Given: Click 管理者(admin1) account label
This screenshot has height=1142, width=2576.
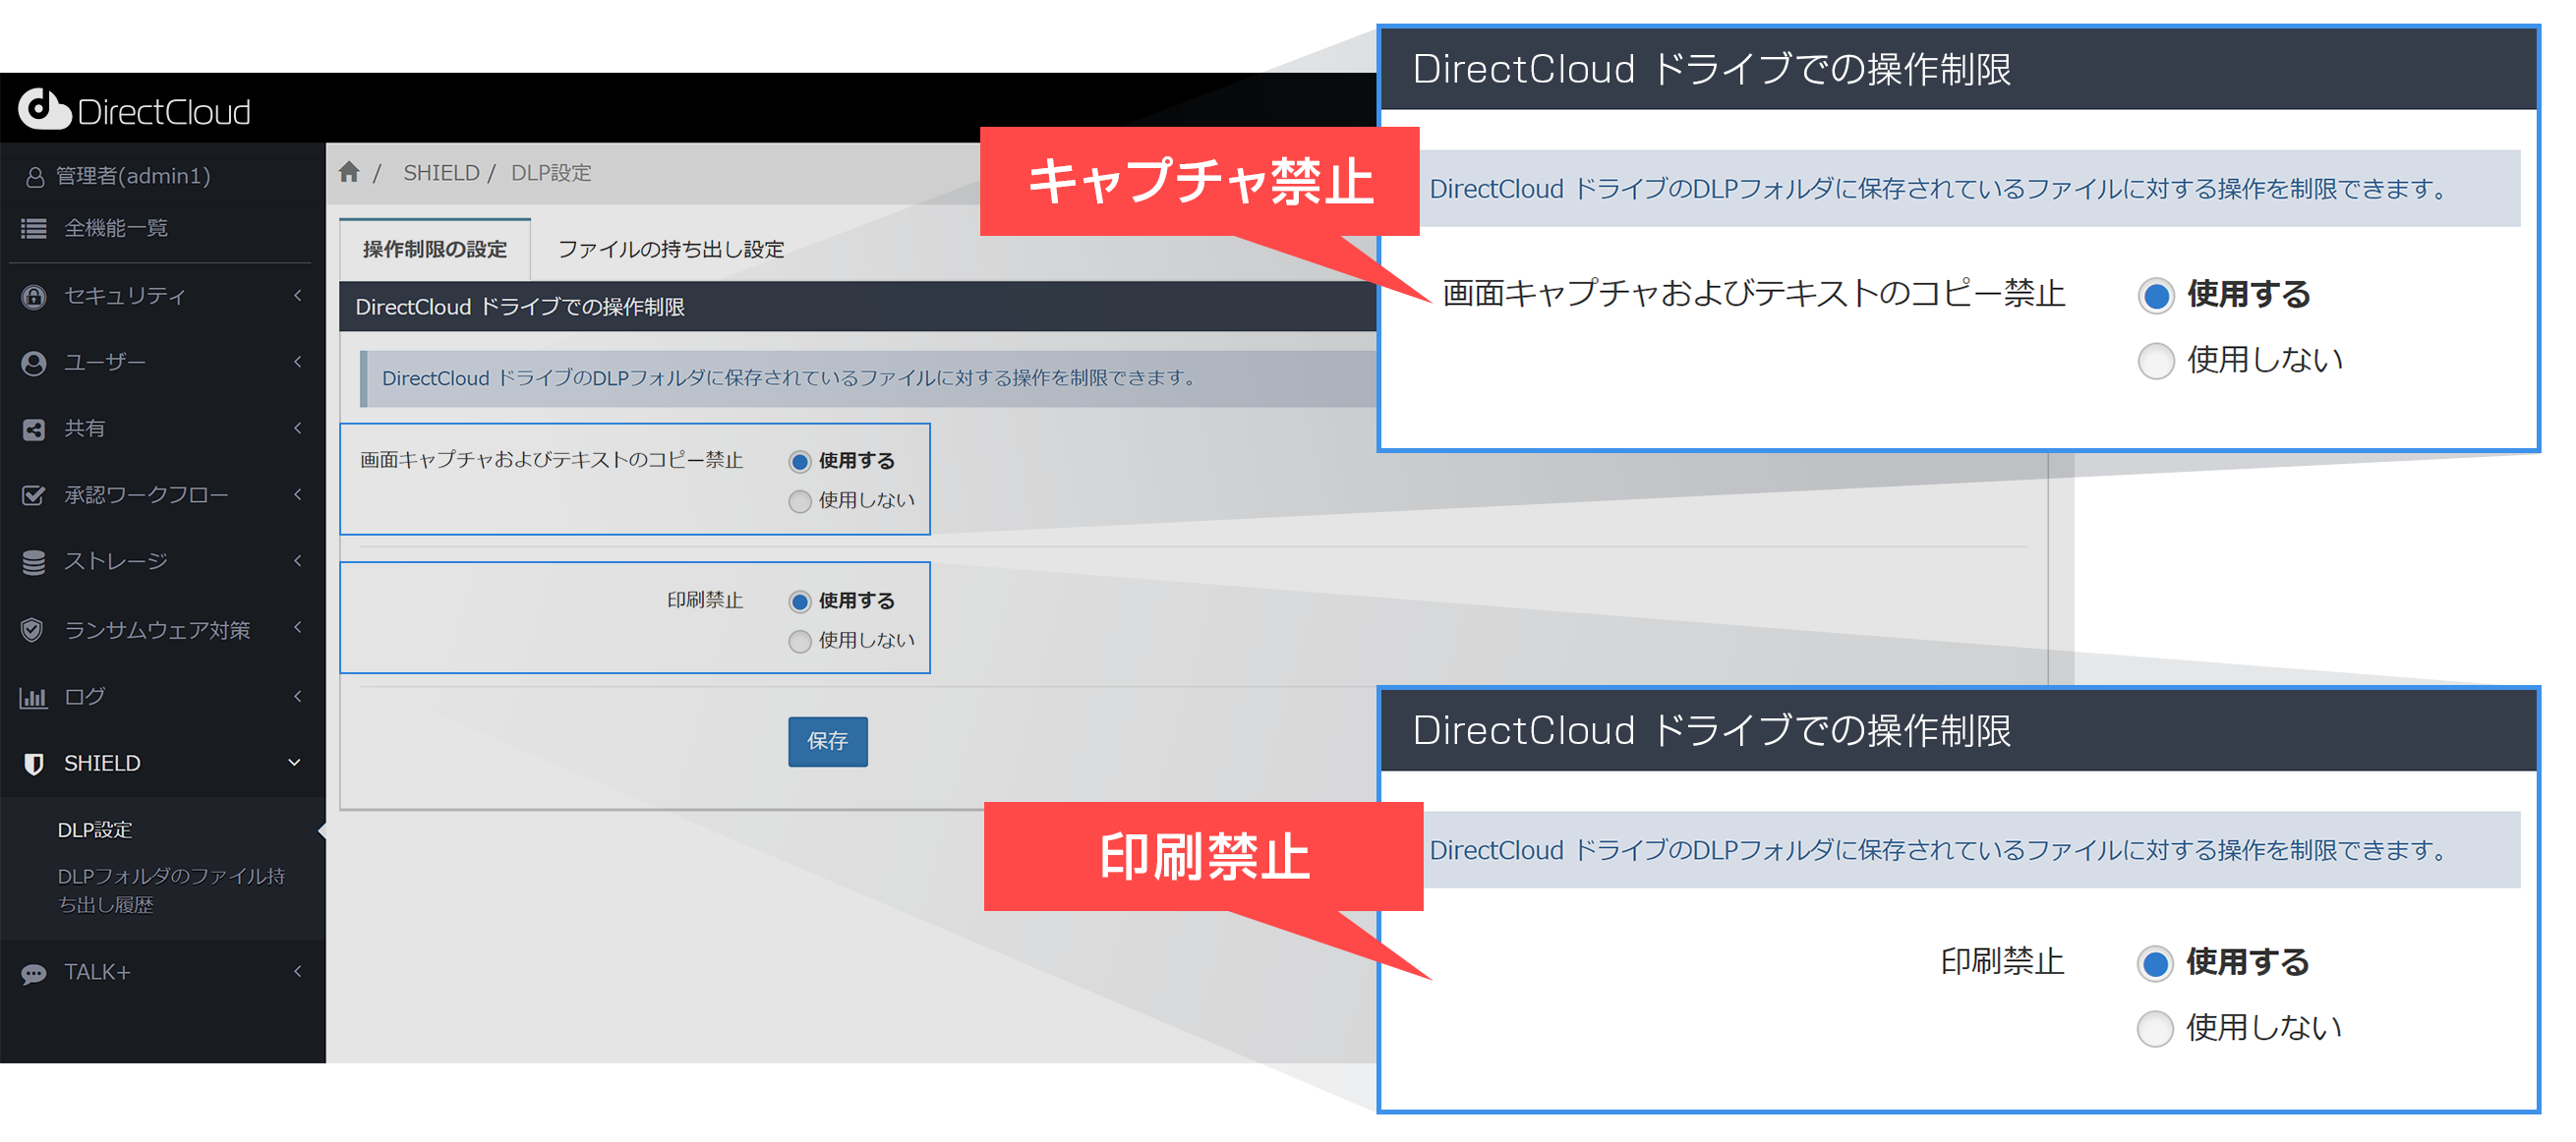Looking at the screenshot, I should coord(133,176).
